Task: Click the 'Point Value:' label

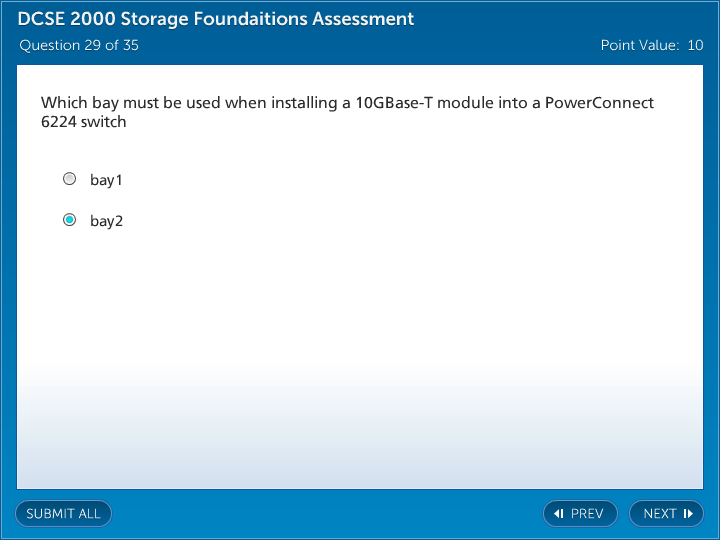Action: pyautogui.click(x=640, y=45)
